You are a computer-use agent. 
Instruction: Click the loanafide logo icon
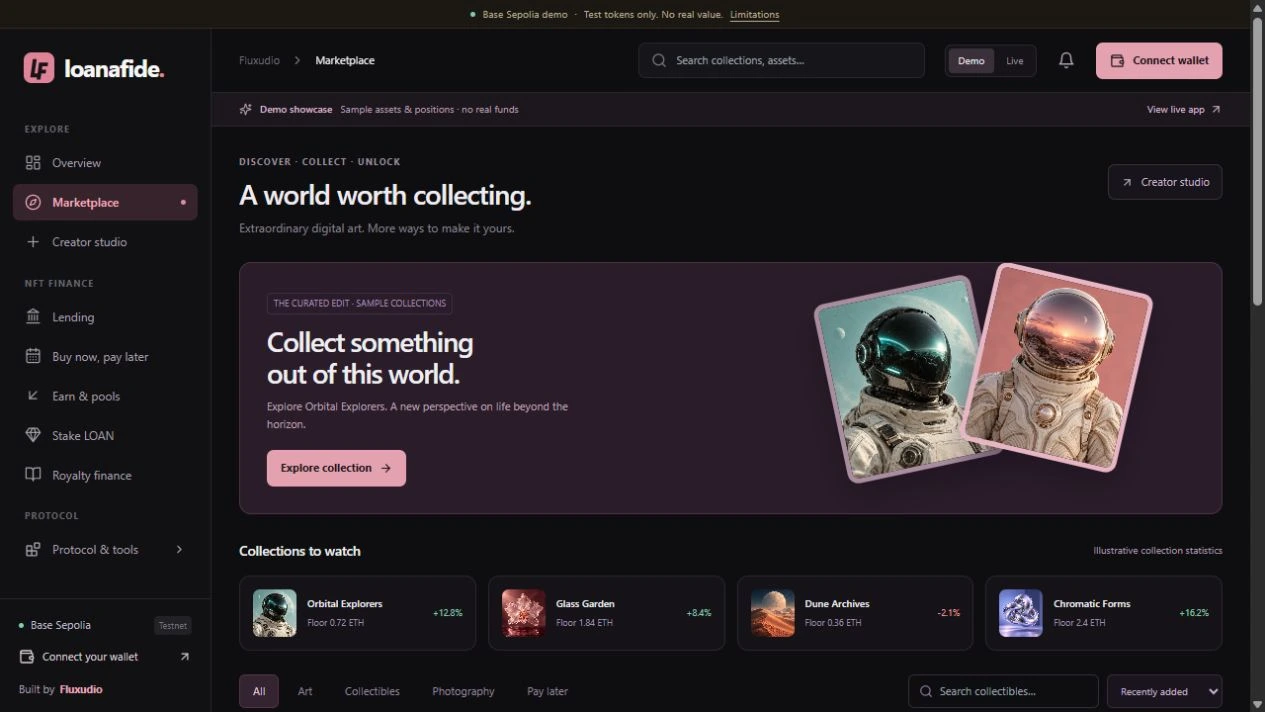point(39,68)
